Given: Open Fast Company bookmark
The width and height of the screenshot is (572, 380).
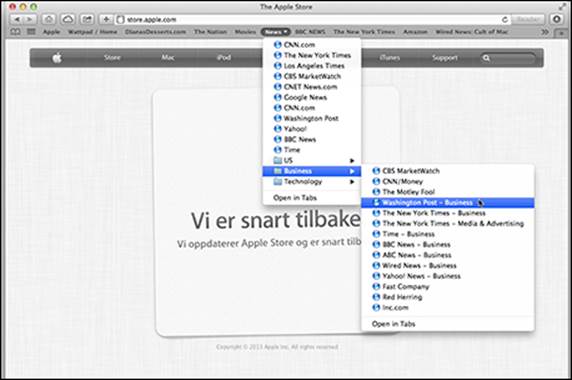Looking at the screenshot, I should (448, 287).
